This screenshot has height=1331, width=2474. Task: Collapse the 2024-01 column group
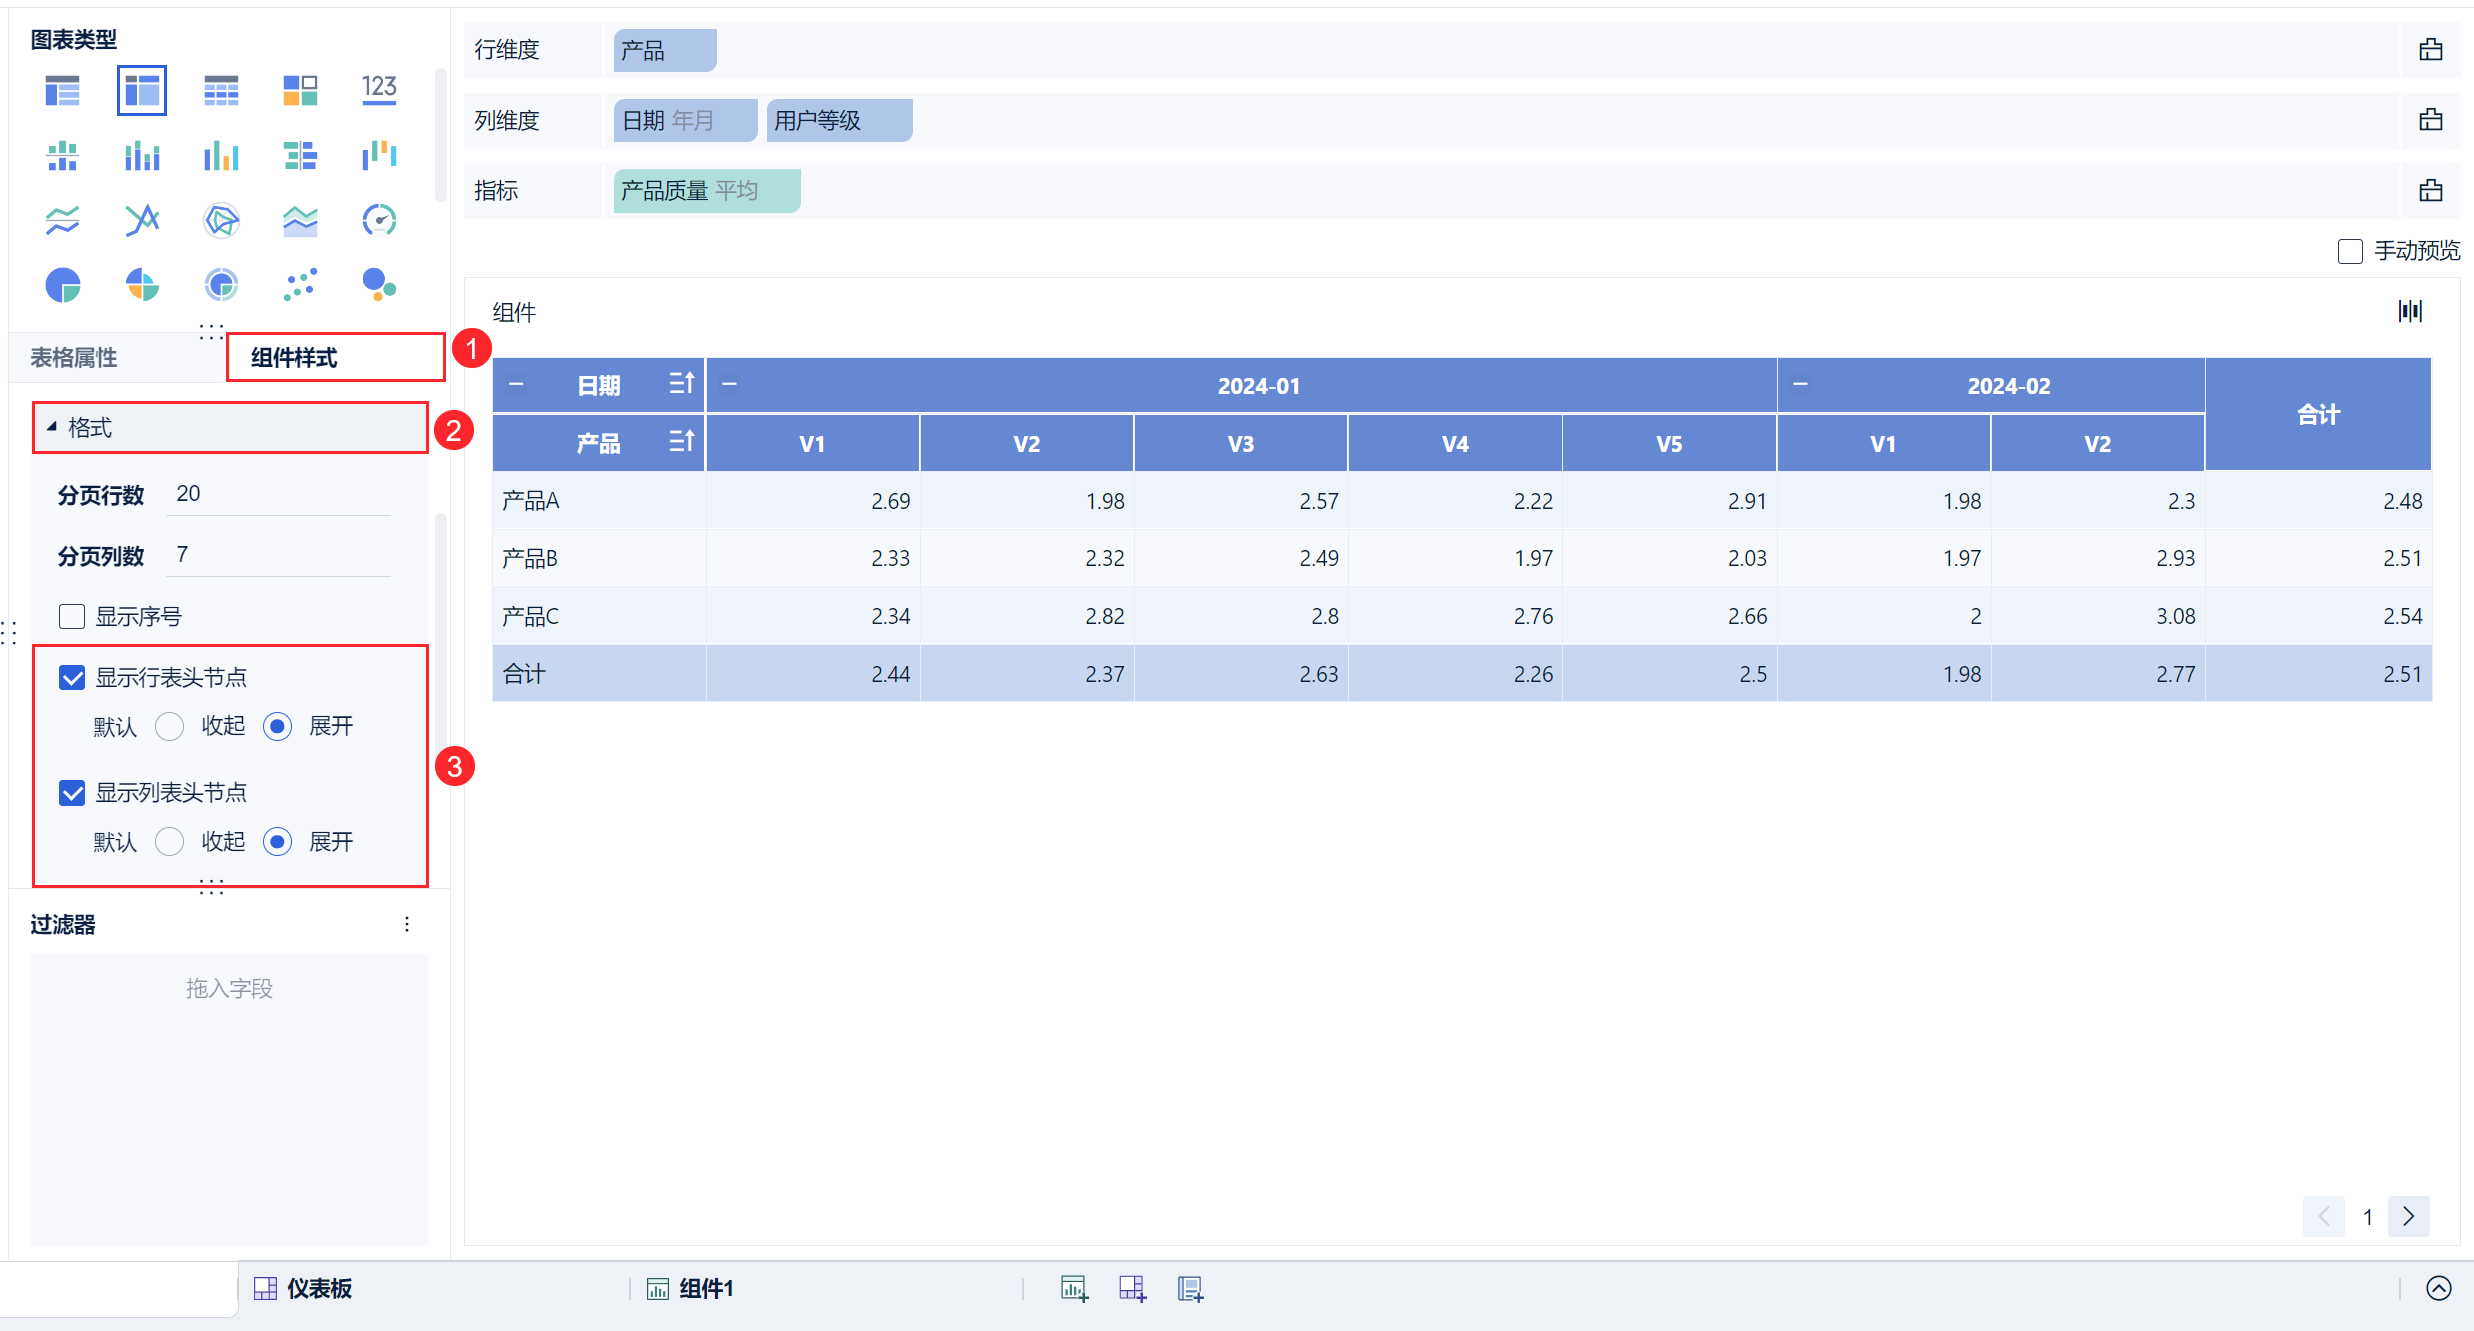(730, 385)
